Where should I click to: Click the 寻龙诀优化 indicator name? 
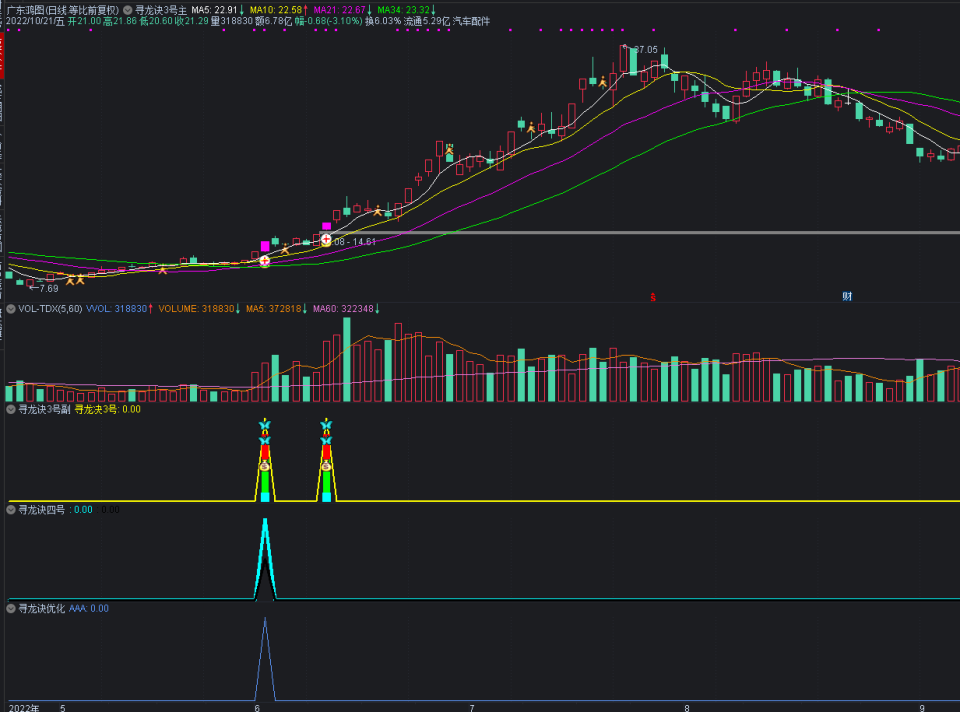pyautogui.click(x=41, y=609)
